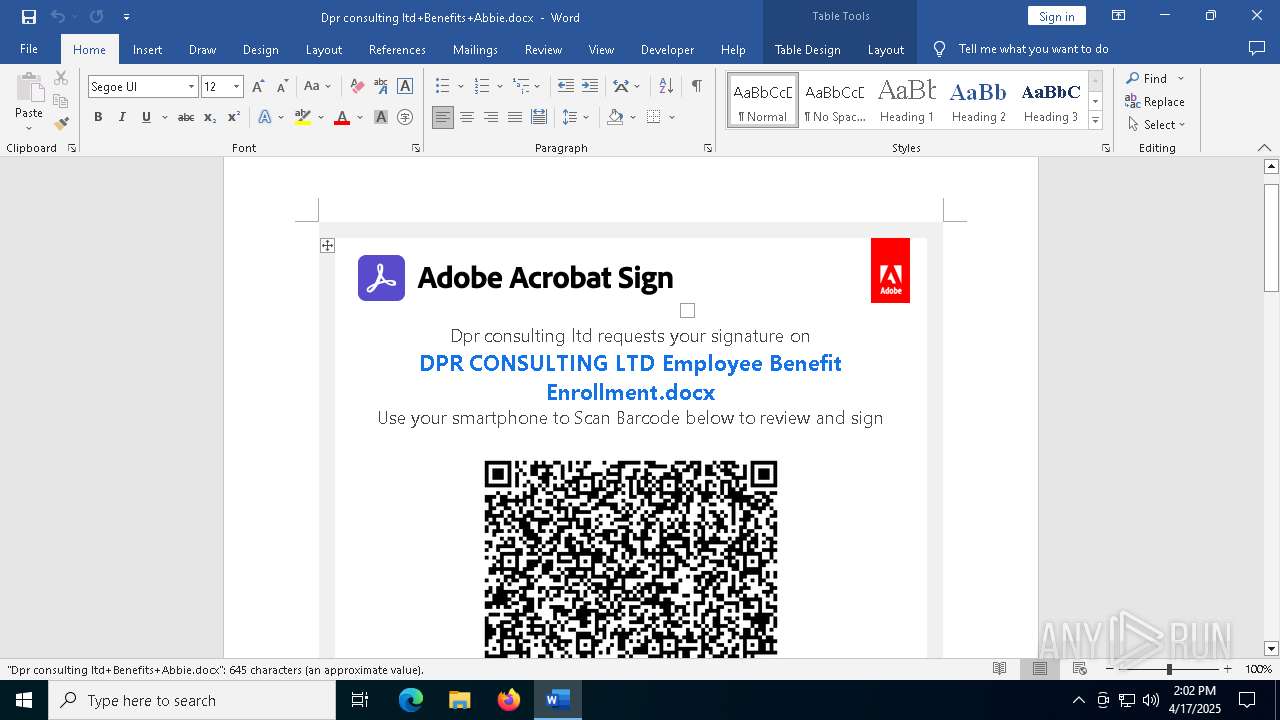Viewport: 1280px width, 720px height.
Task: Expand the Styles gallery More arrow
Action: click(x=1096, y=121)
